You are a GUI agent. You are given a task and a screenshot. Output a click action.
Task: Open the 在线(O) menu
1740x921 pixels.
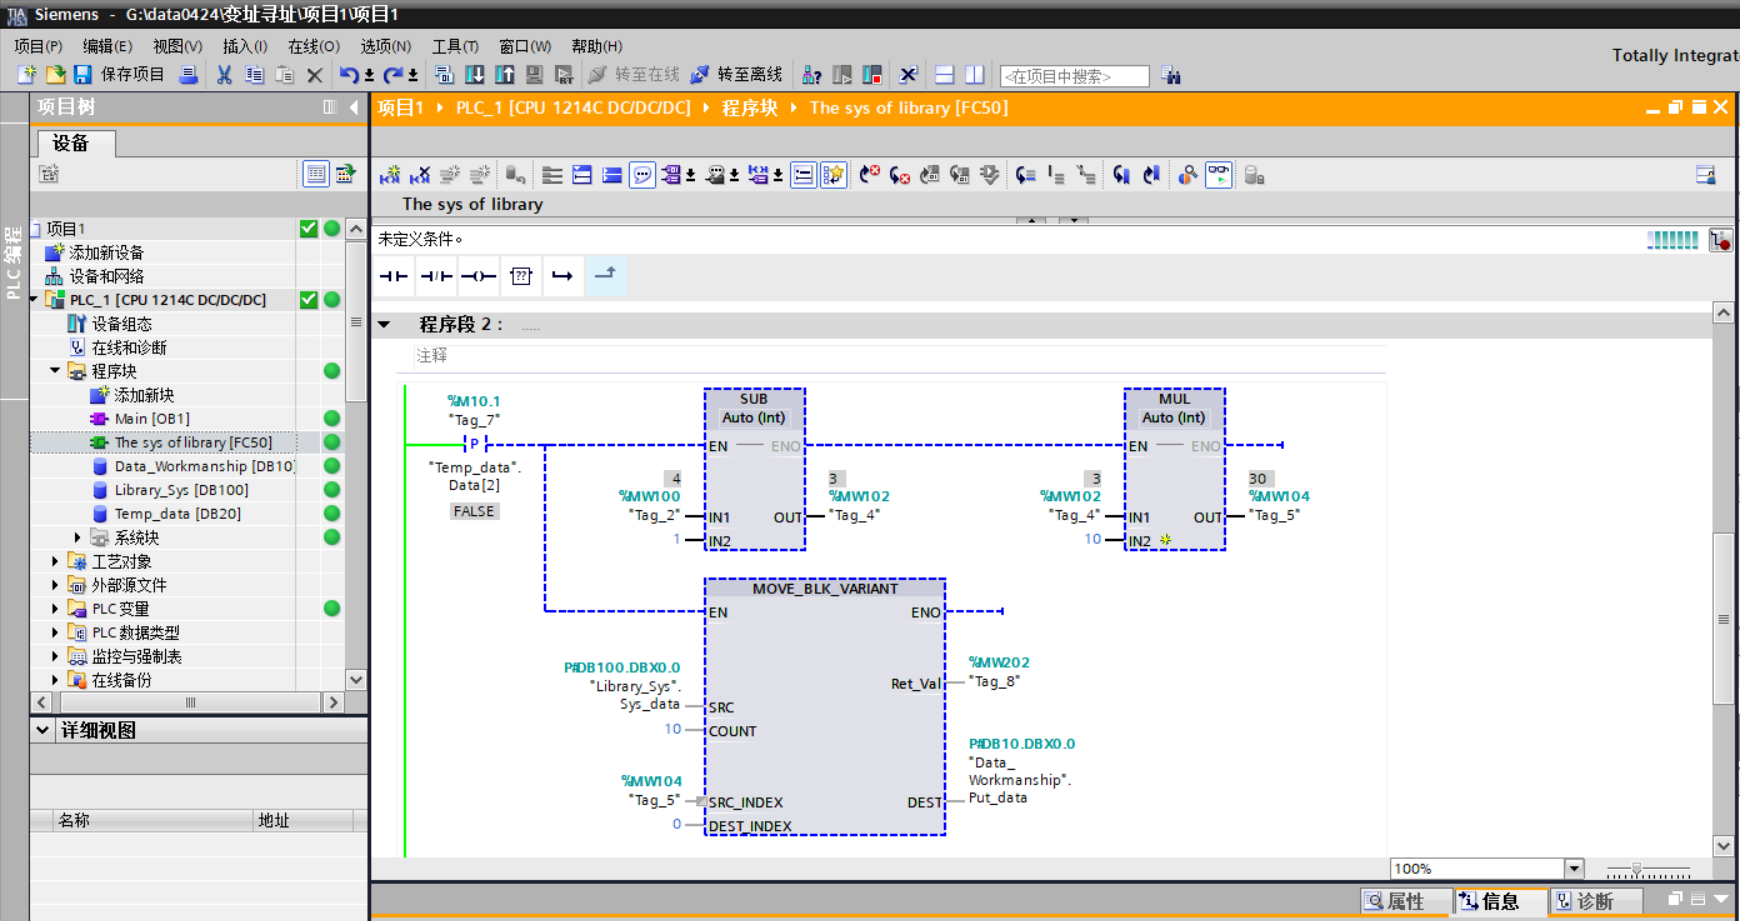[x=313, y=46]
